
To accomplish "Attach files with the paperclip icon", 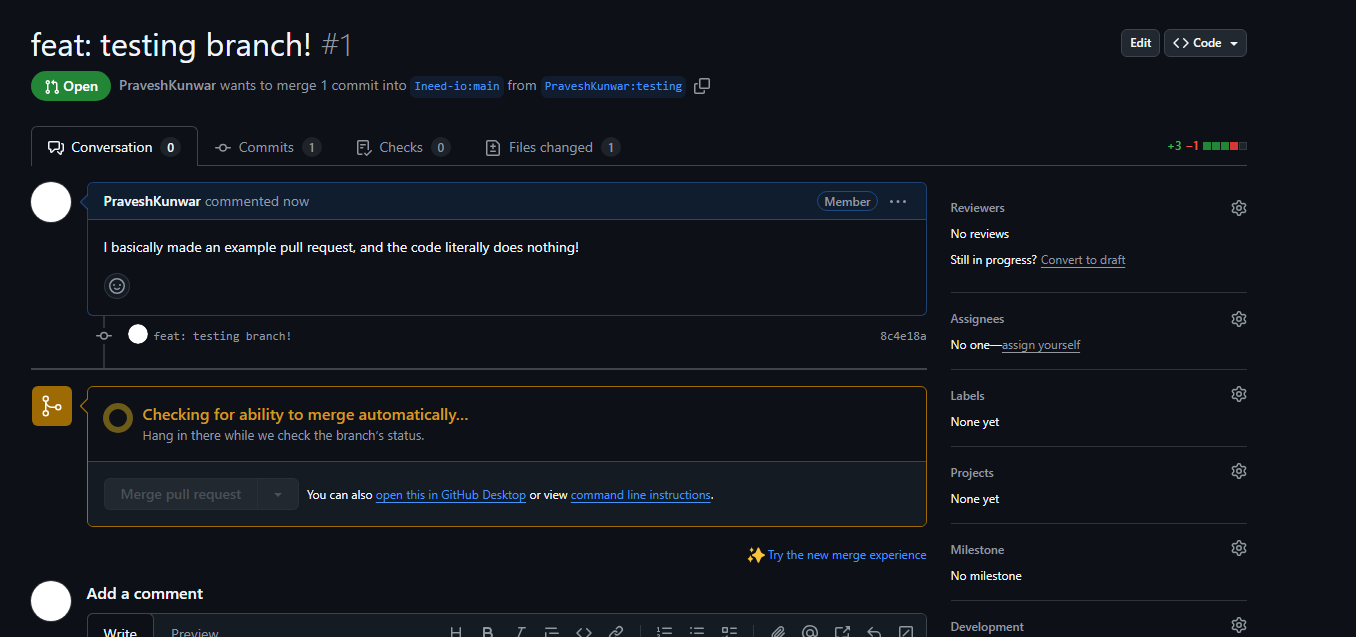I will point(778,632).
